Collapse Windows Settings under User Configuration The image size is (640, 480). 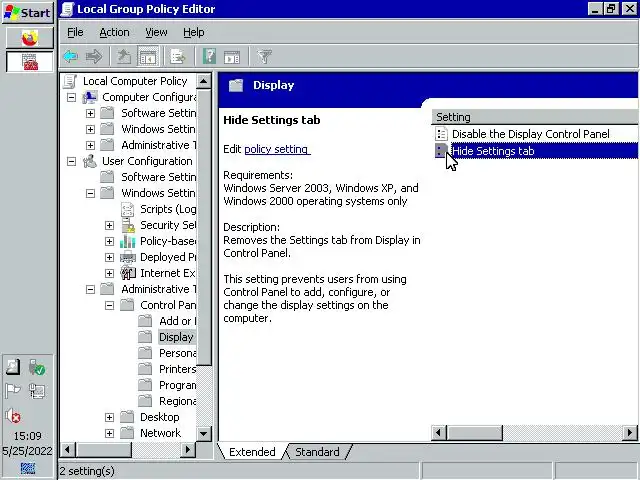tap(90, 193)
